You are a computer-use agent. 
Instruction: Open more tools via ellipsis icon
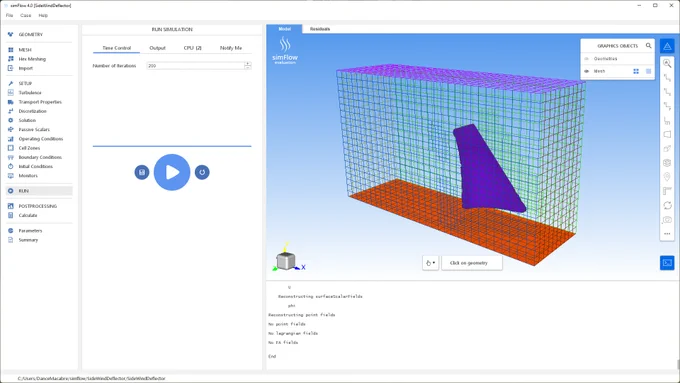coord(667,234)
